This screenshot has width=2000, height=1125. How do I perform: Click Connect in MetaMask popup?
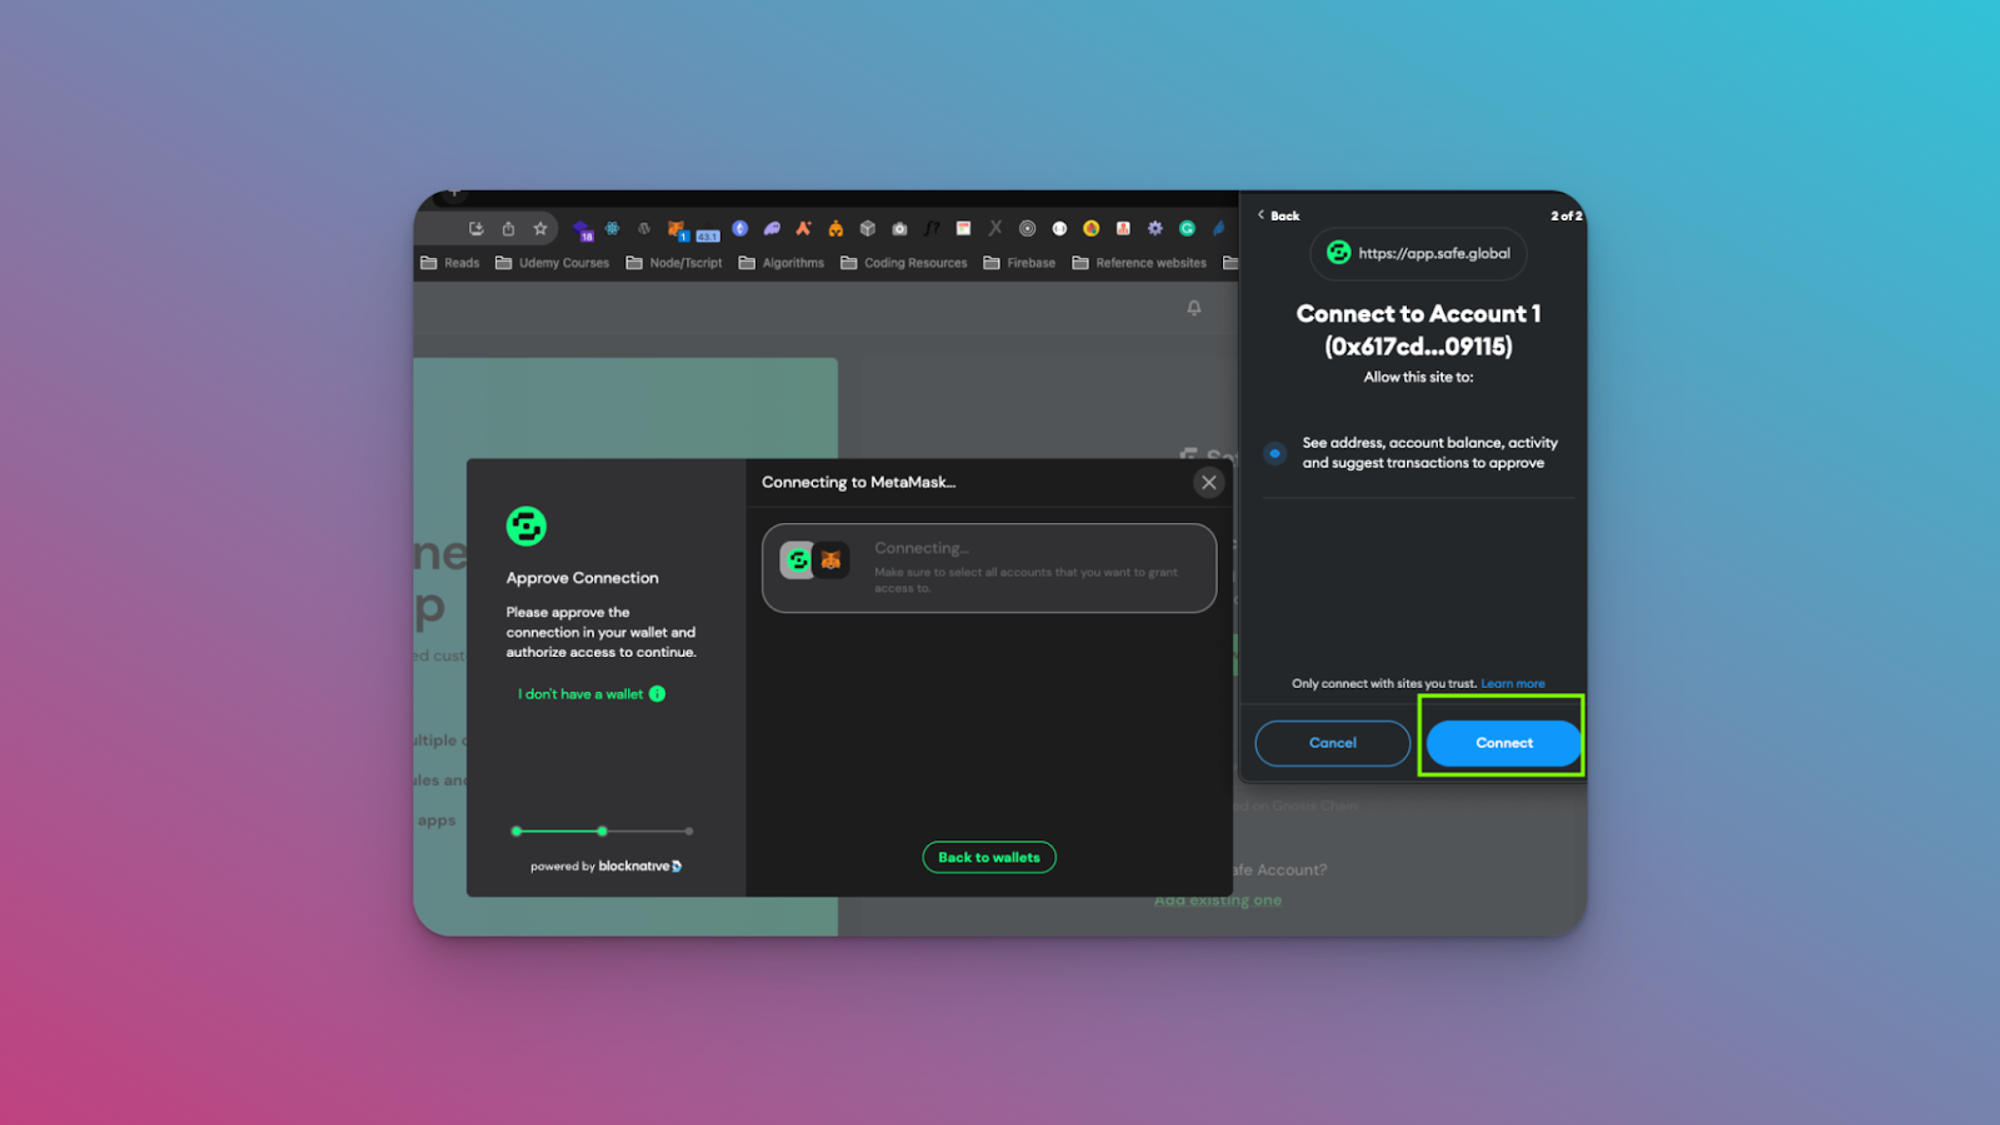(1503, 743)
